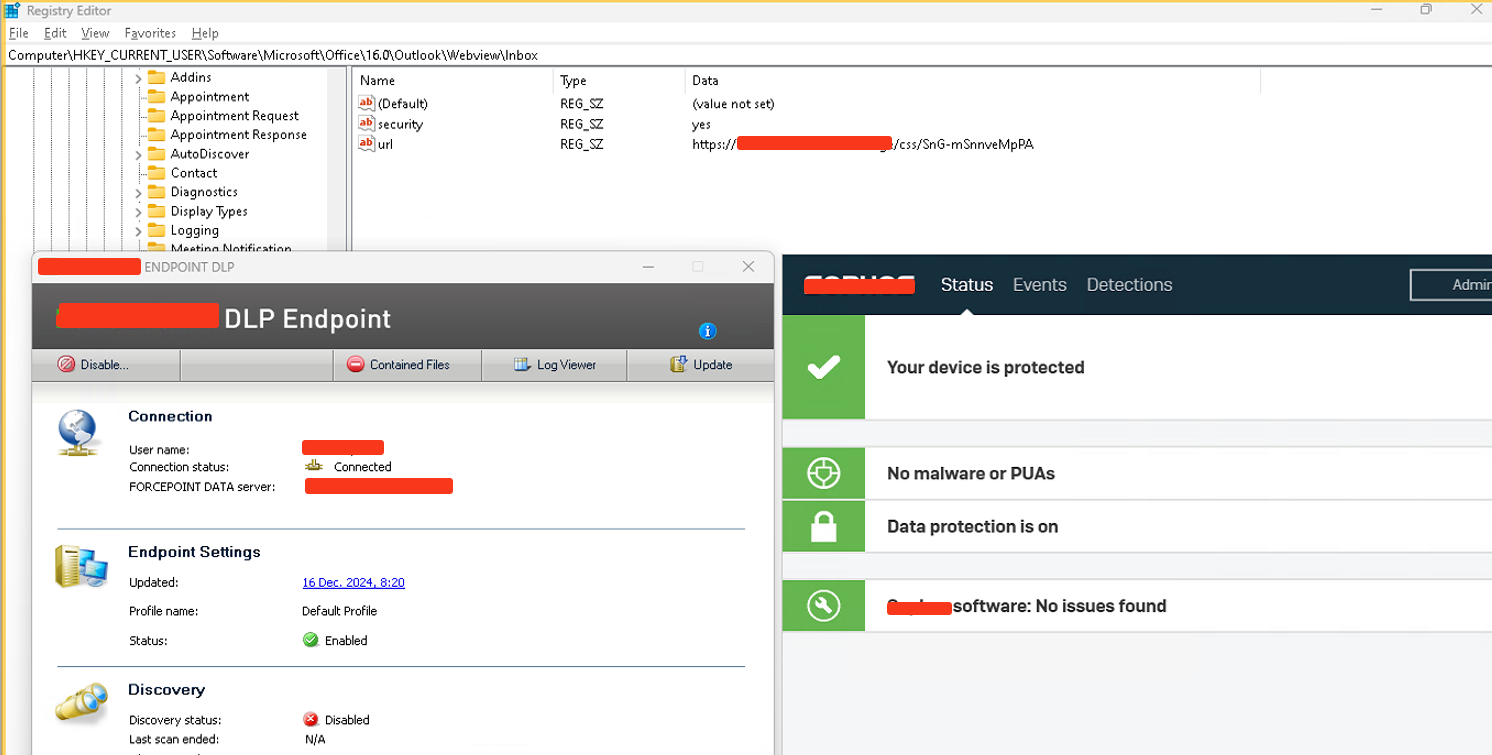
Task: Open the No malware or PUAs row
Action: click(1137, 473)
